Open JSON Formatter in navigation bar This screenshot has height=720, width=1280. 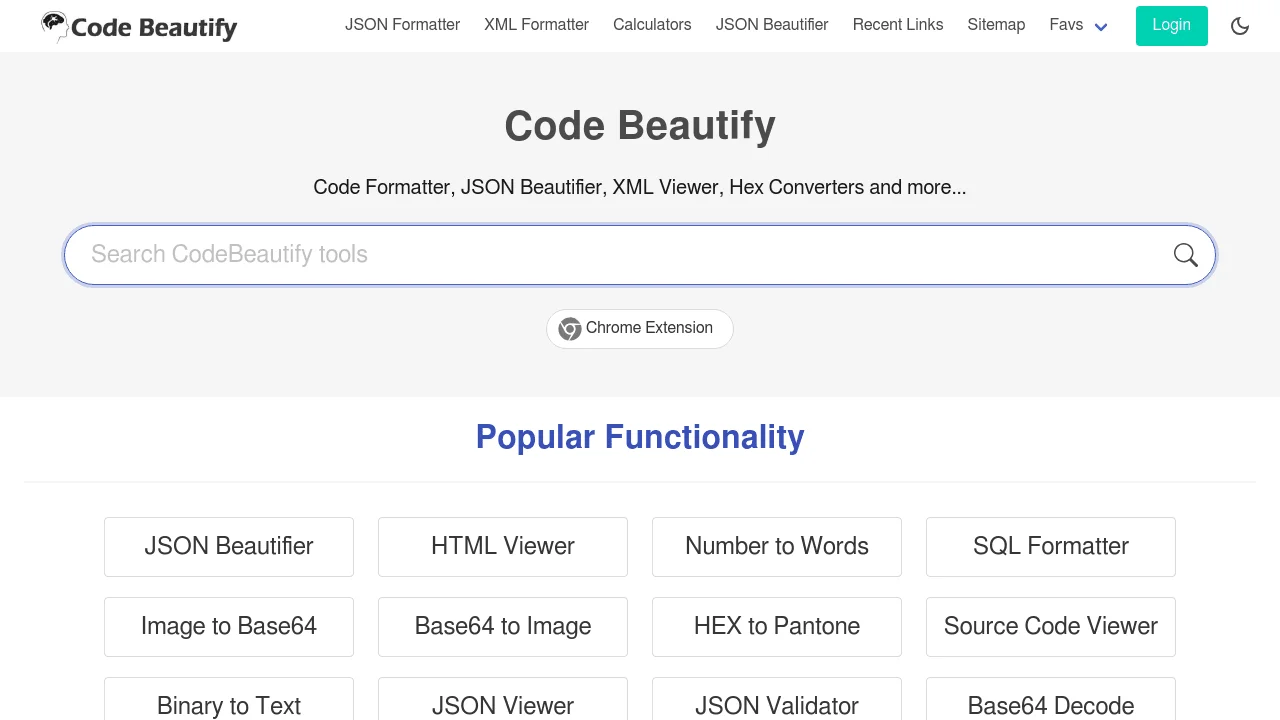click(402, 25)
